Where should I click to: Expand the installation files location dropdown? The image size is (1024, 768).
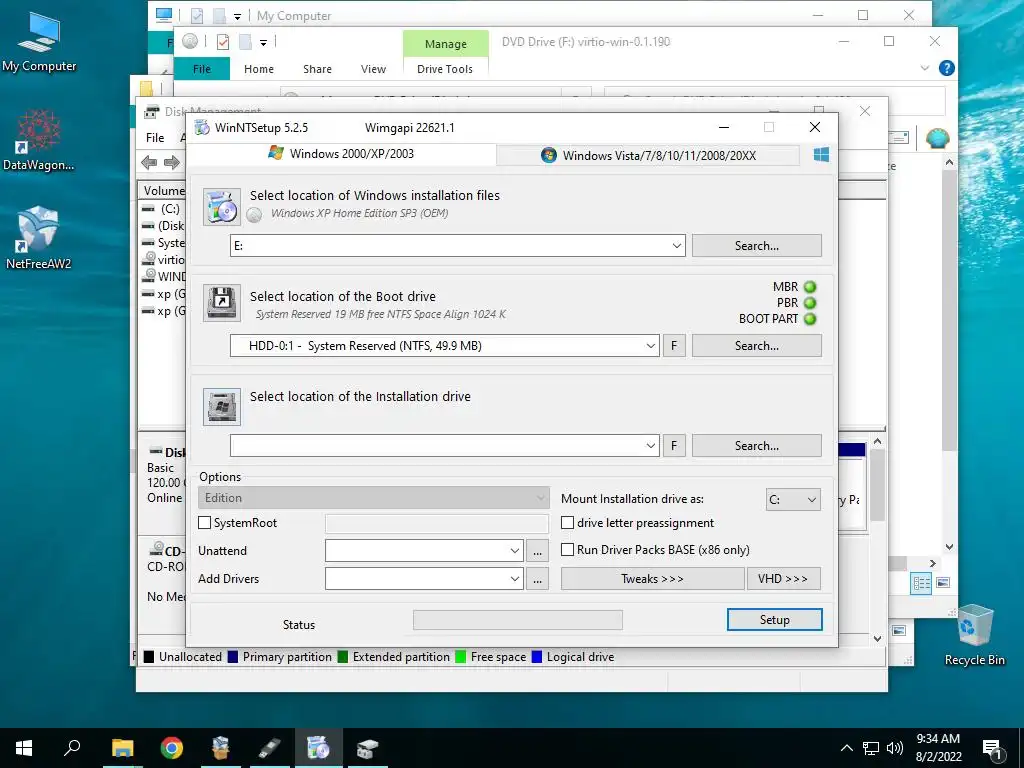[677, 246]
